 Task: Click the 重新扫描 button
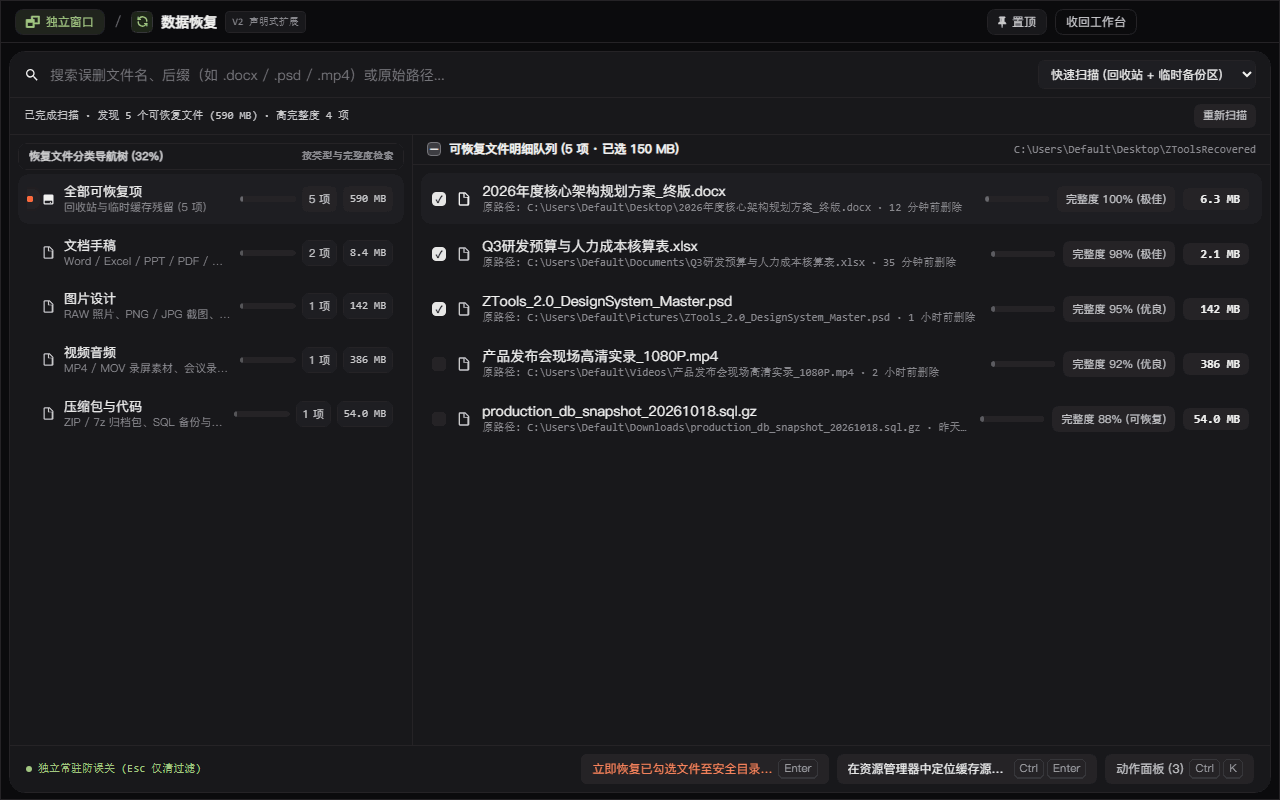[x=1225, y=115]
